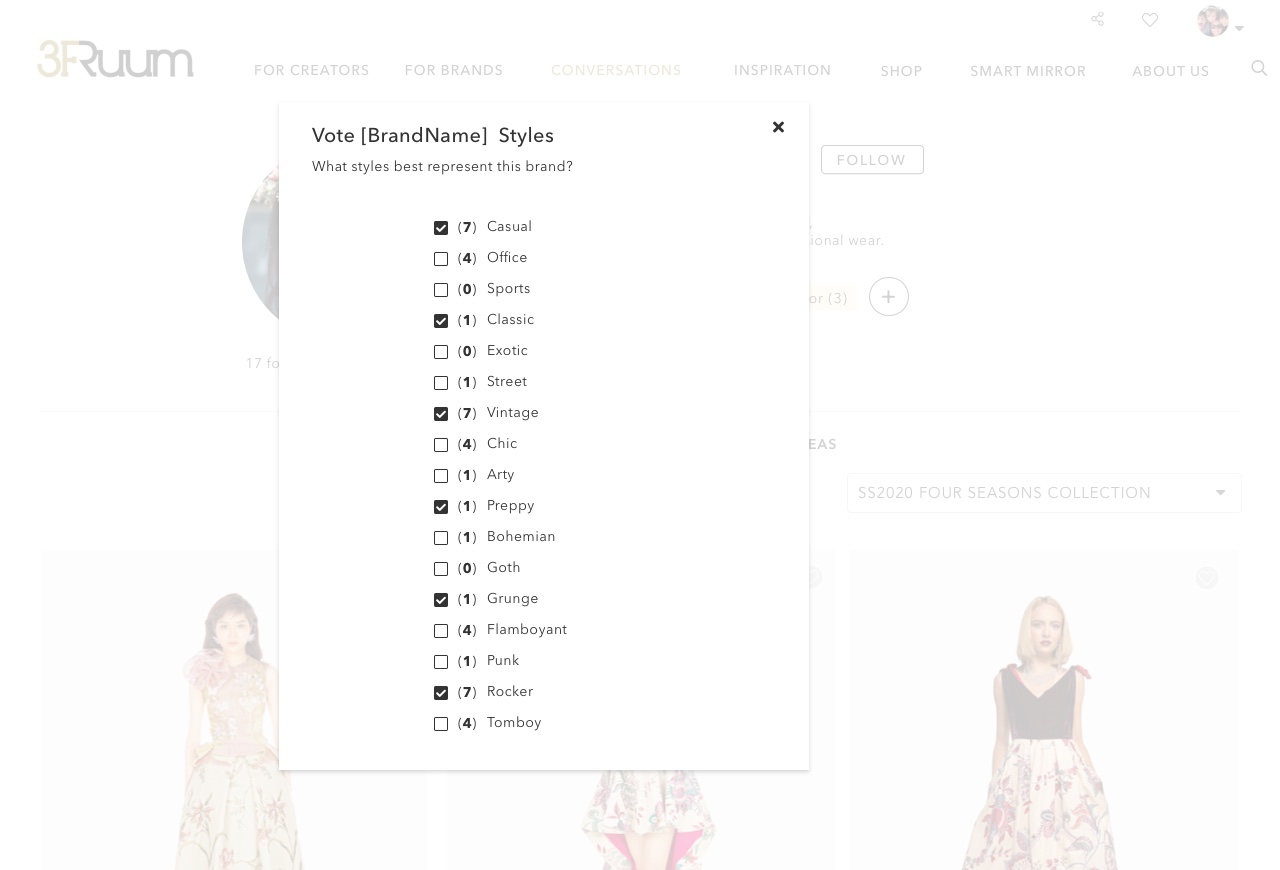This screenshot has height=870, width=1280.
Task: Close the Vote Styles dialog
Action: click(778, 127)
